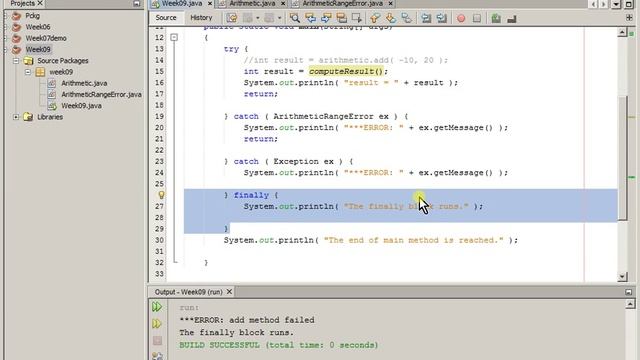Select the Libraries folder
This screenshot has width=640, height=360.
pyautogui.click(x=50, y=117)
